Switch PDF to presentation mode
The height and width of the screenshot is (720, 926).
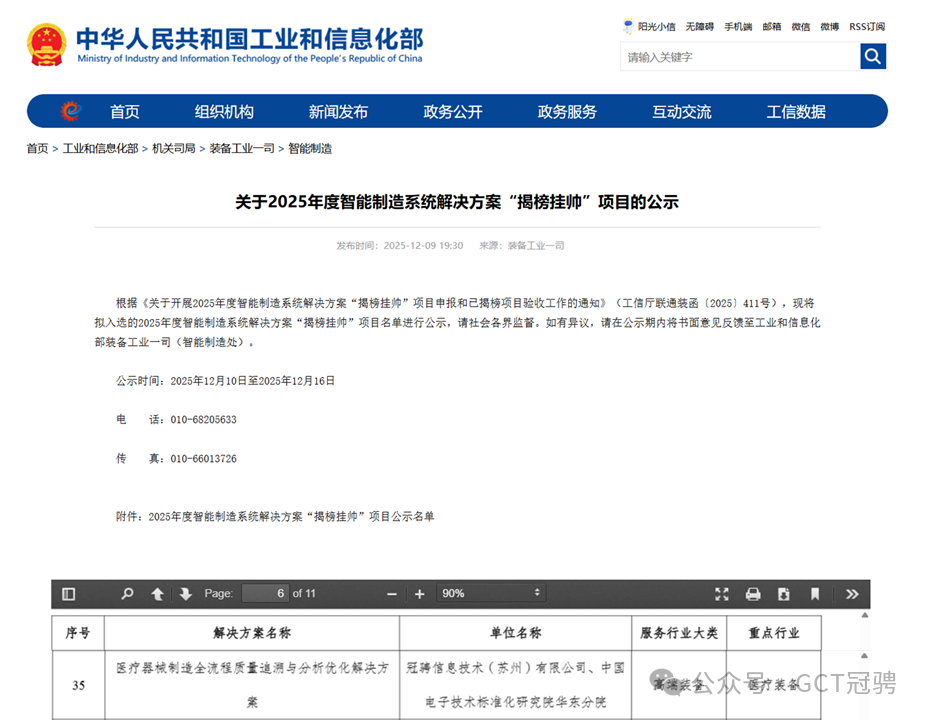click(x=722, y=594)
